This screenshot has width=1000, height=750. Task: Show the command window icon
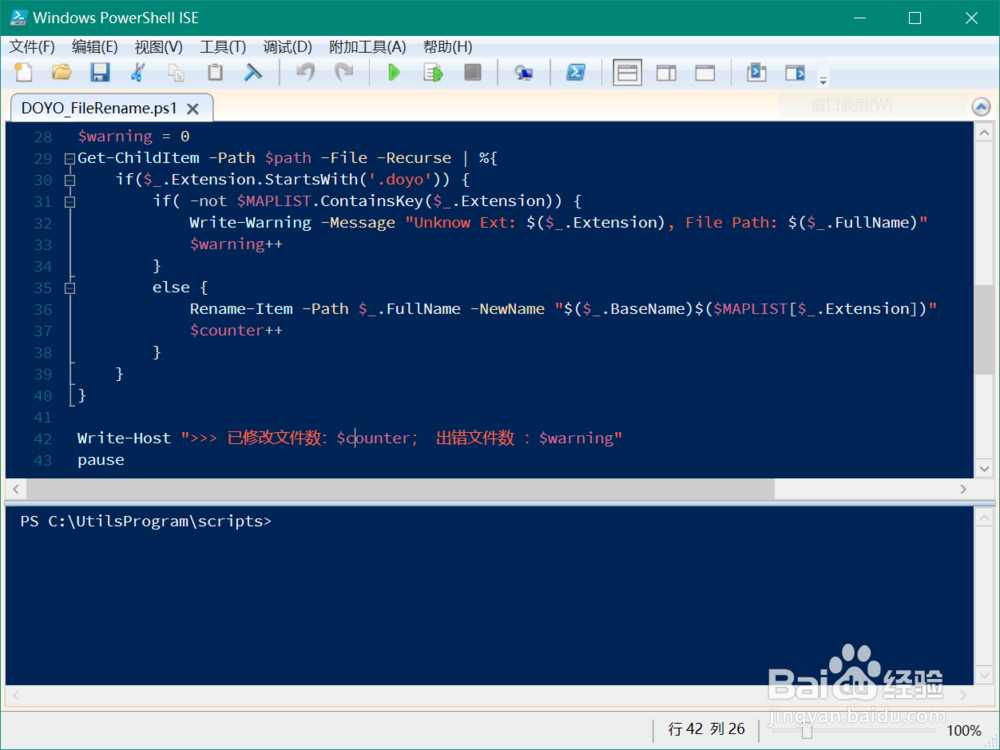[x=757, y=73]
